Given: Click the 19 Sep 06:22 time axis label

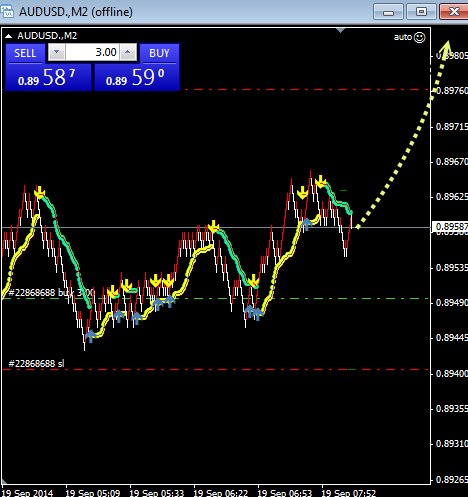Looking at the screenshot, I should click(x=221, y=493).
